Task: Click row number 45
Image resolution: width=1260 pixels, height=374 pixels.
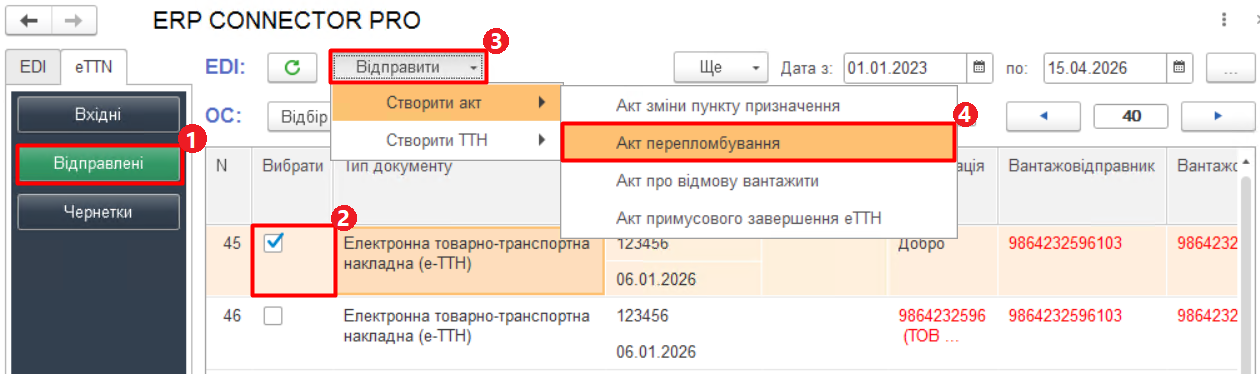Action: 231,243
